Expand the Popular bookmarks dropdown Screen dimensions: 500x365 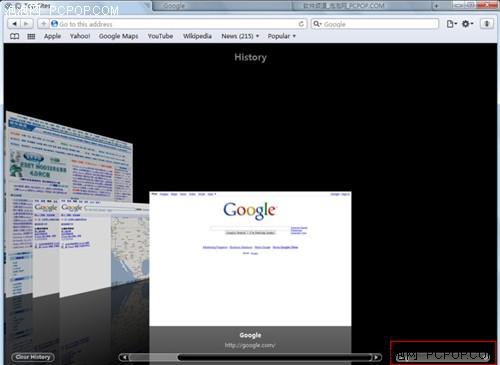282,36
